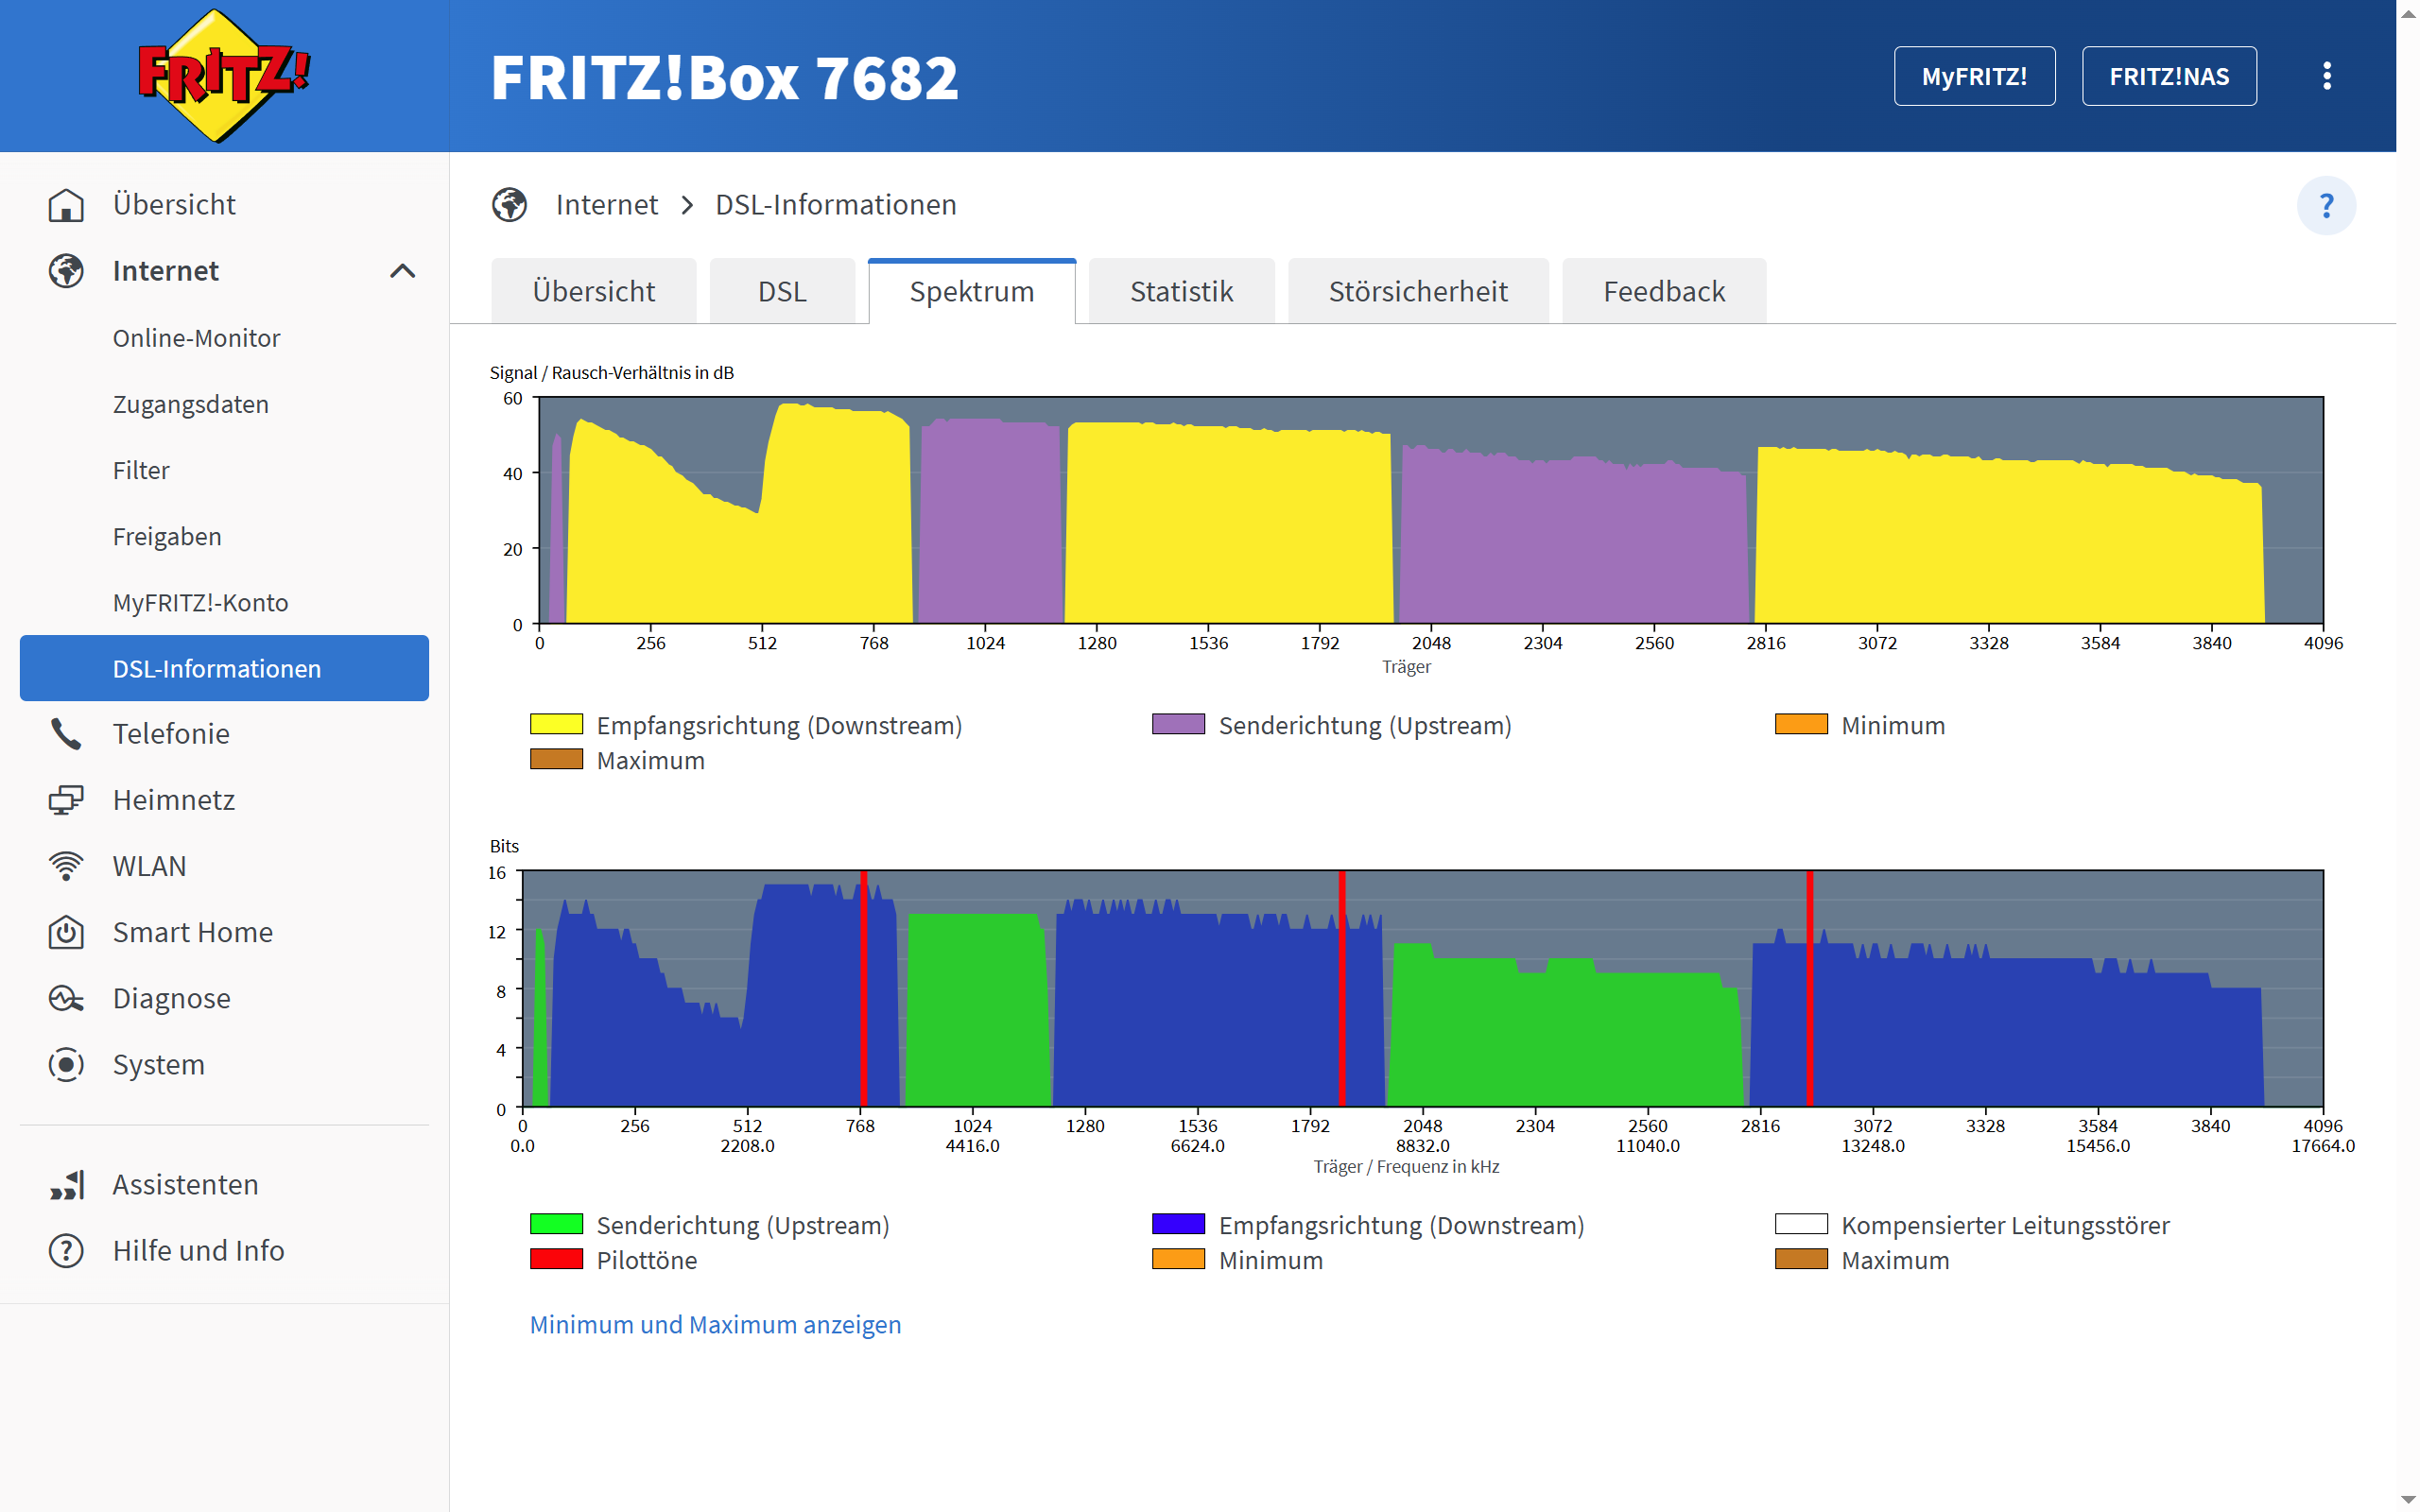Open the Störsicherheit tab
Viewport: 2420px width, 1512px height.
point(1417,292)
